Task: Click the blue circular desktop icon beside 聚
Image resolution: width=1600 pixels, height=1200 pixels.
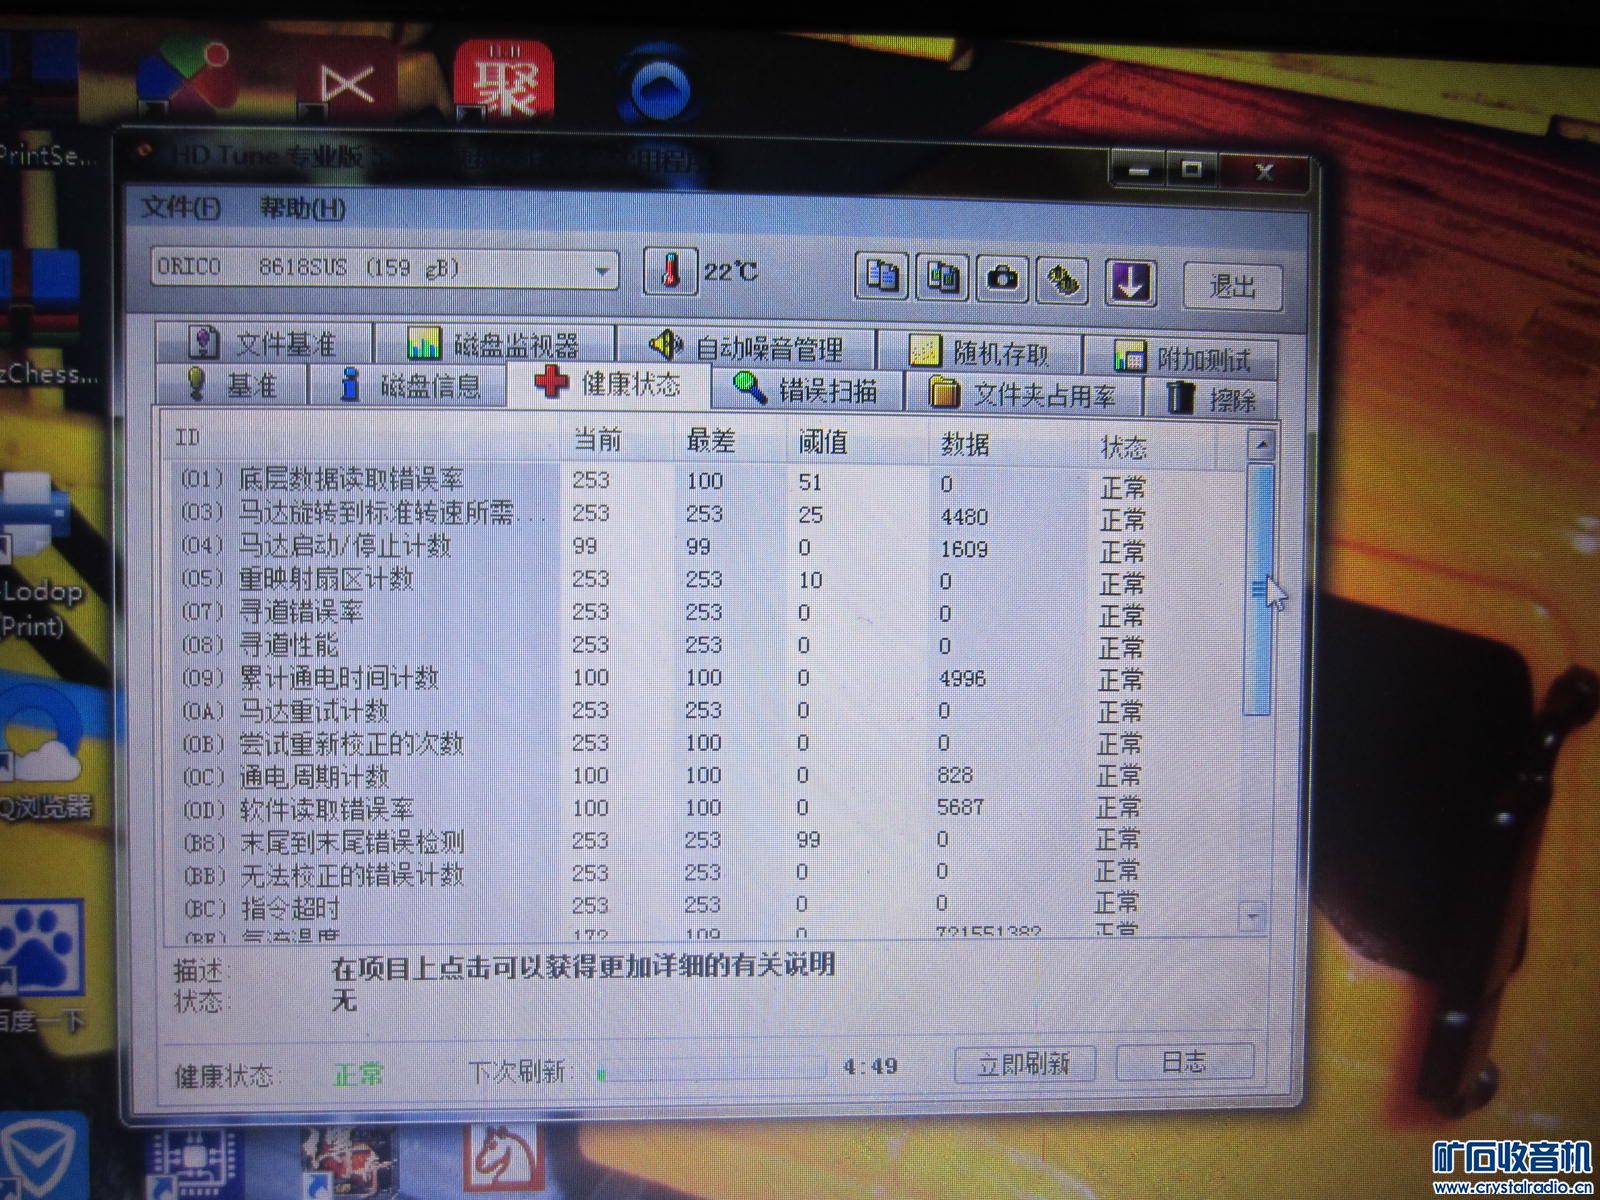Action: coord(657,84)
